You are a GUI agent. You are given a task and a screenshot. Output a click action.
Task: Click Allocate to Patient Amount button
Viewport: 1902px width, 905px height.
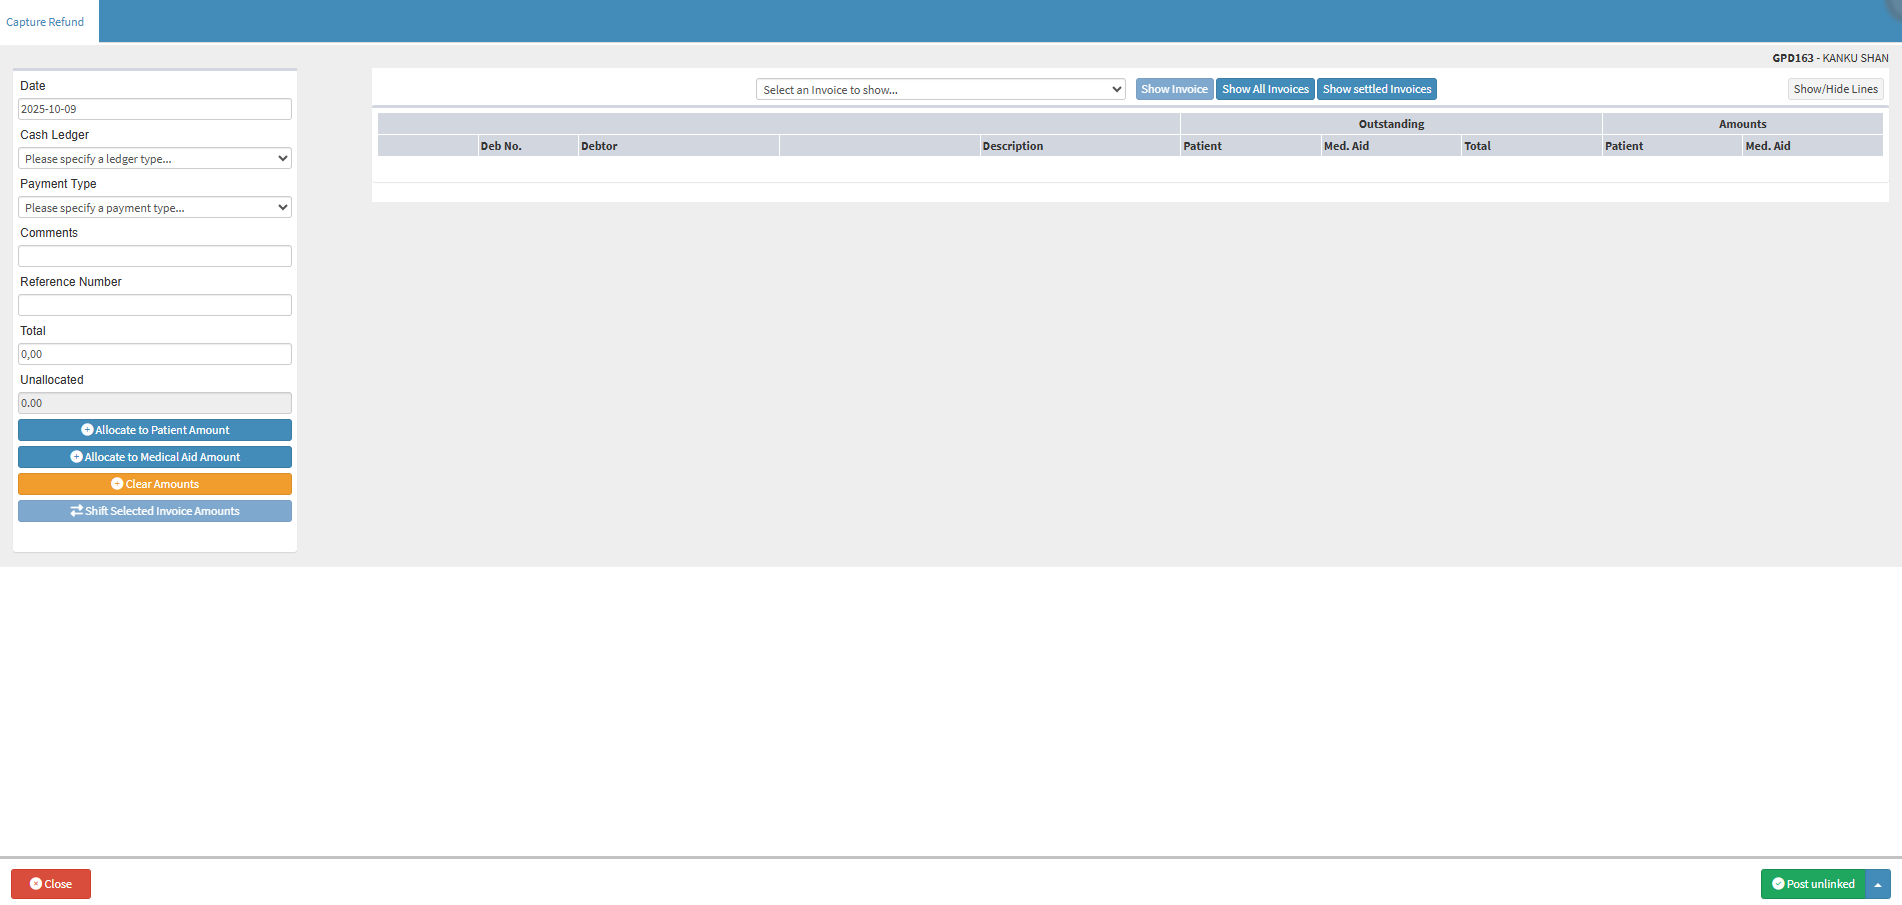[x=155, y=430]
